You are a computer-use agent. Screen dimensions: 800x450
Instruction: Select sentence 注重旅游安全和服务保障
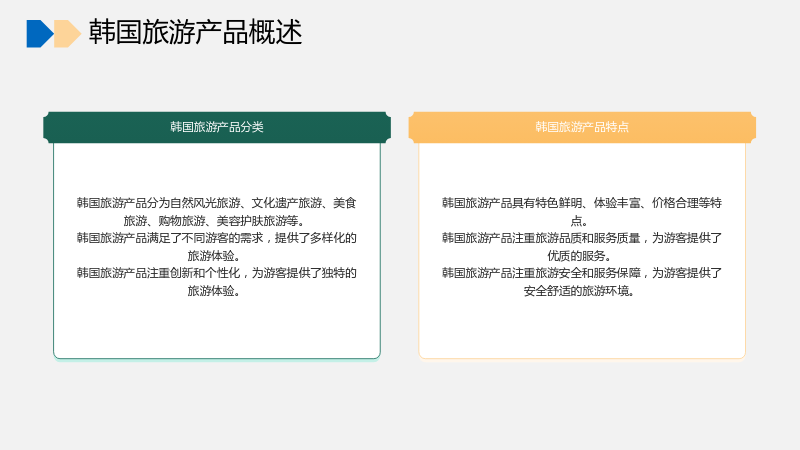(x=582, y=273)
